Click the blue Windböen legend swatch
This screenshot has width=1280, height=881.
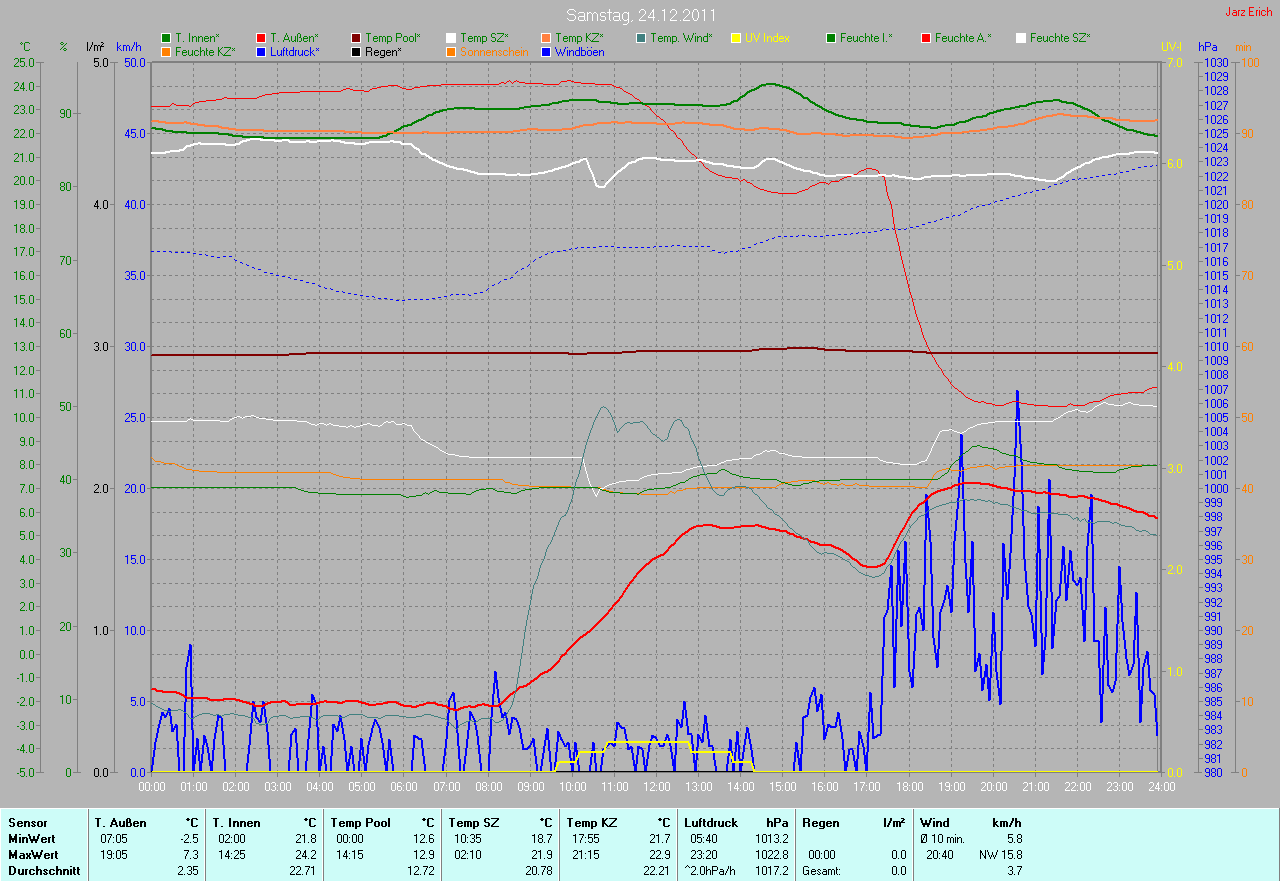pyautogui.click(x=546, y=51)
